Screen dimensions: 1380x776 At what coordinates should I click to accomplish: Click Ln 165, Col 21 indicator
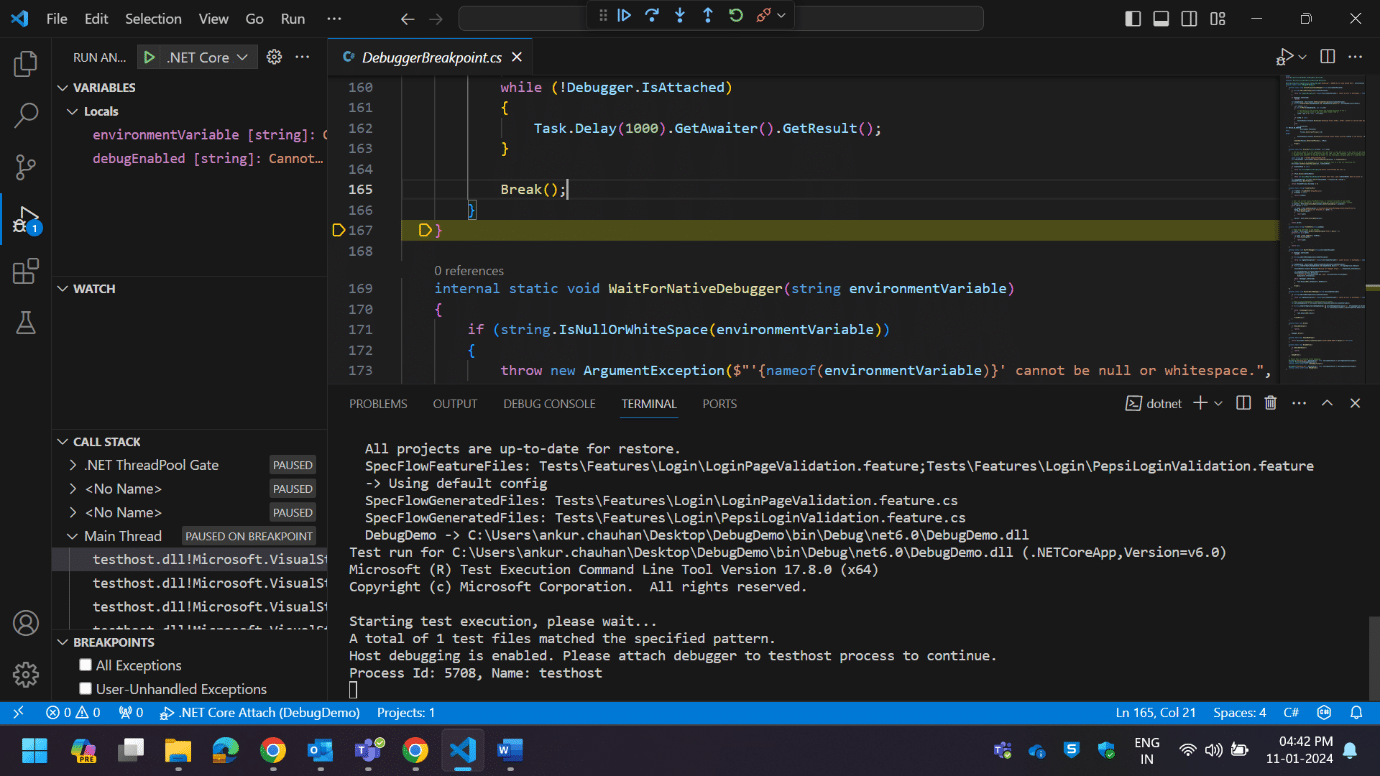(x=1156, y=713)
